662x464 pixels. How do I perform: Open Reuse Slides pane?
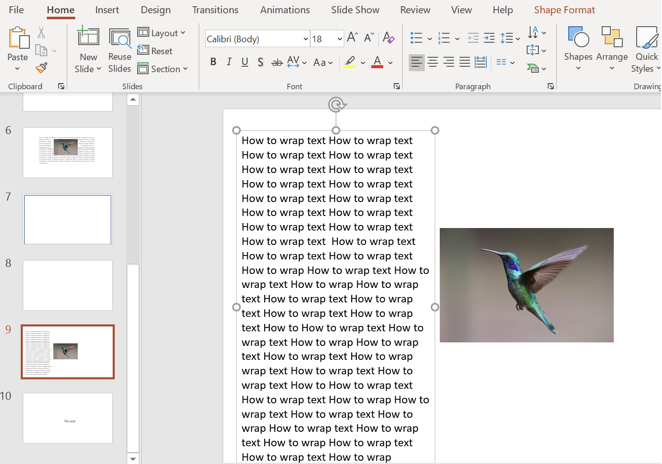coord(119,50)
